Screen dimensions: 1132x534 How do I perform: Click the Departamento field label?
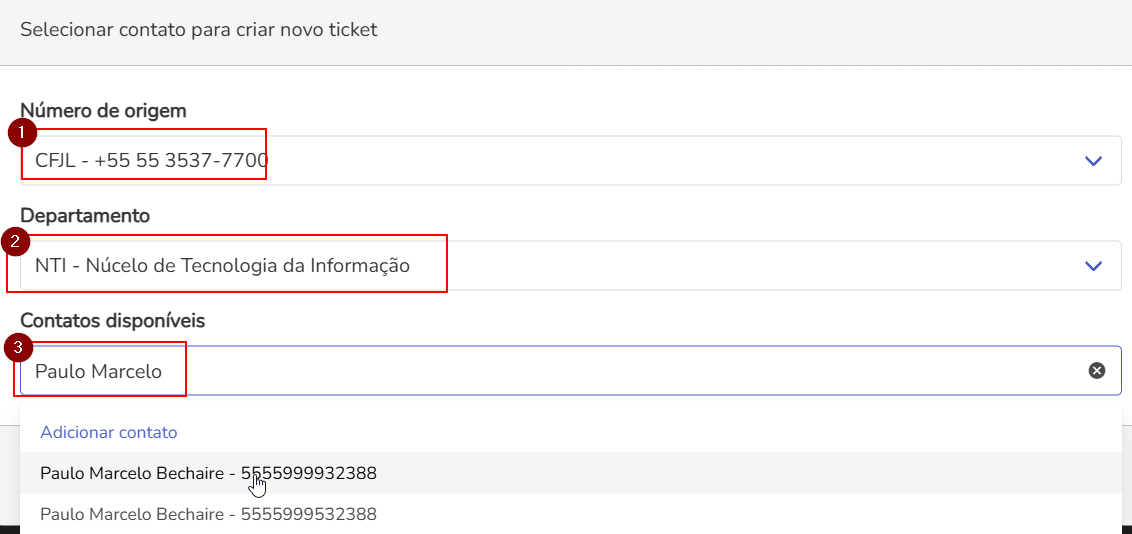(85, 216)
